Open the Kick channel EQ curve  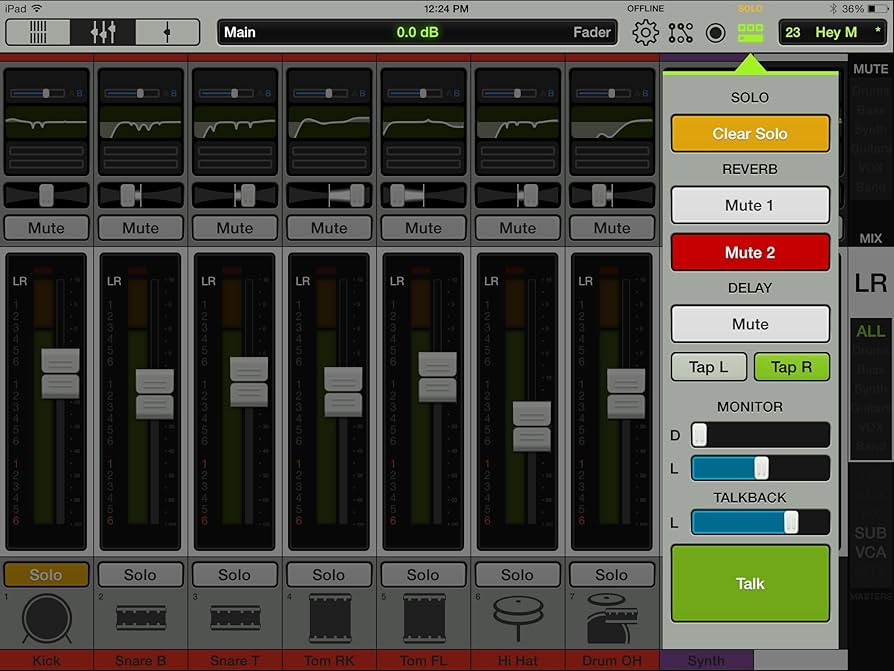pos(46,121)
